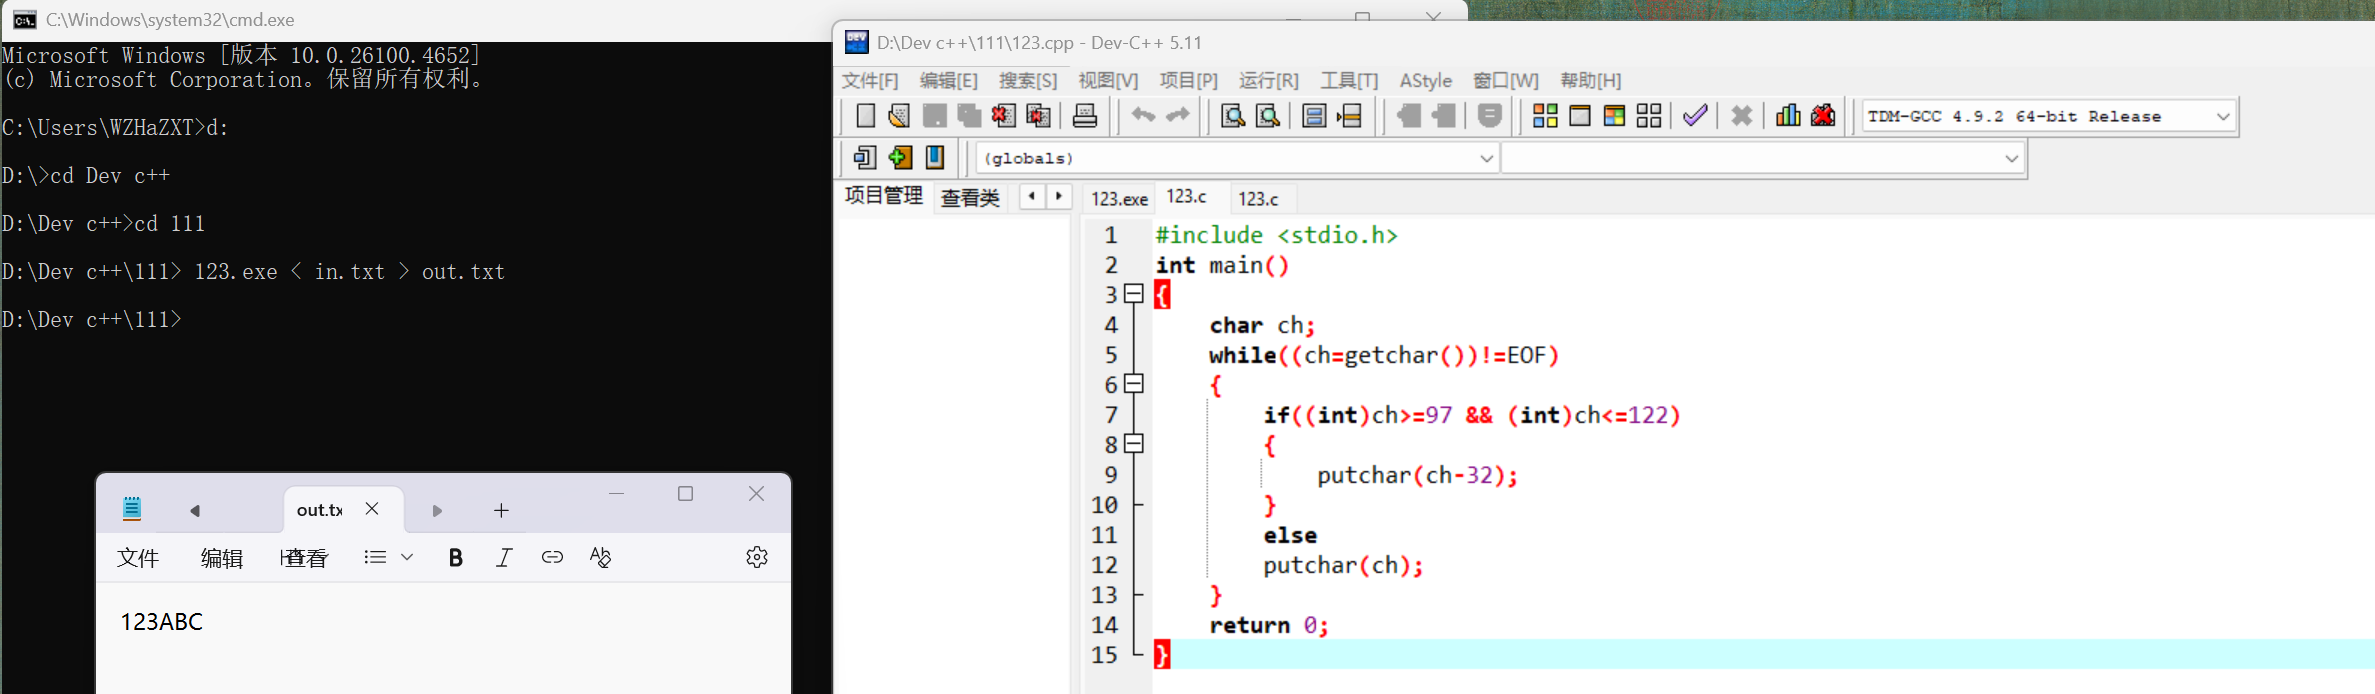
Task: Click New file icon in Dev-C++ toolbar
Action: click(x=865, y=116)
